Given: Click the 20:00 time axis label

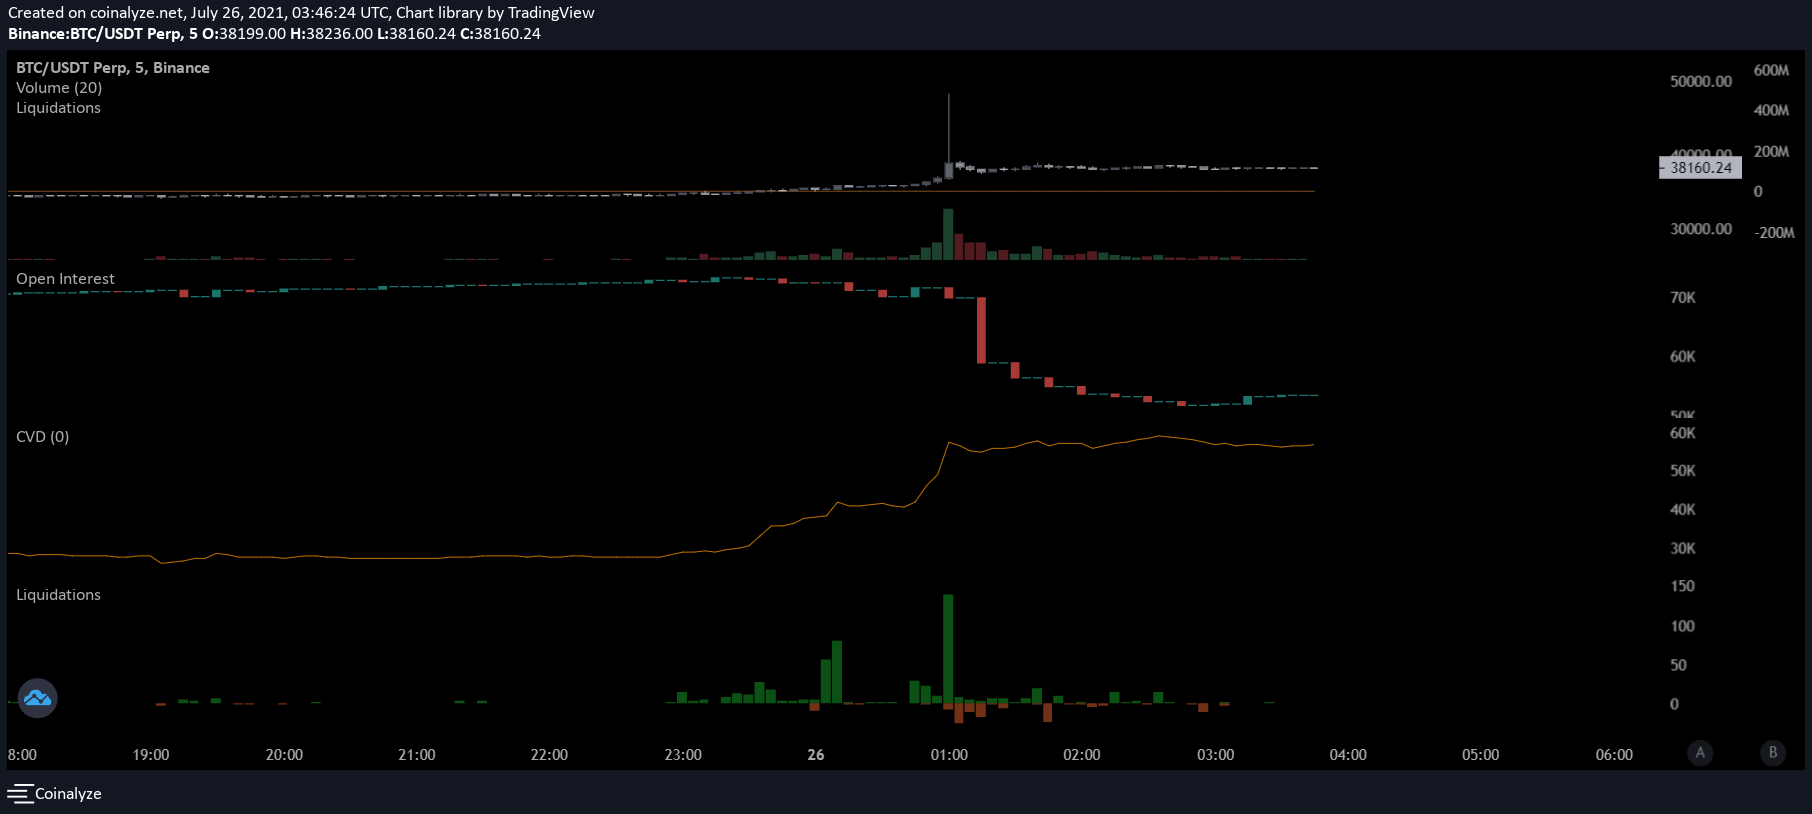Looking at the screenshot, I should coord(284,755).
